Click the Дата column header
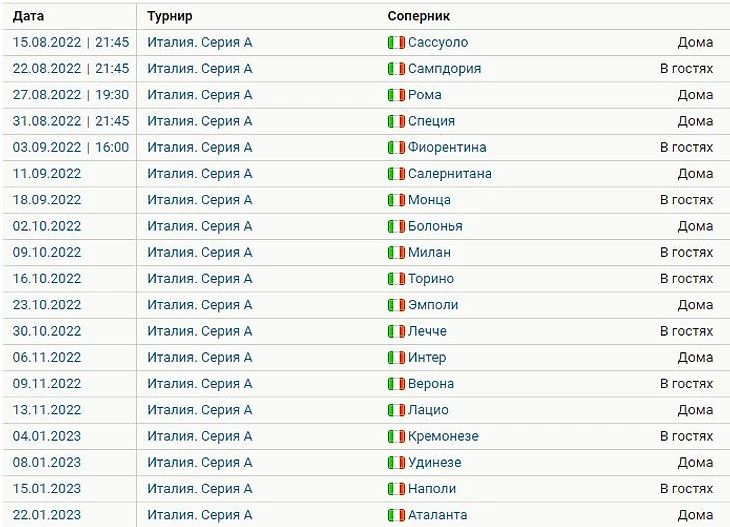This screenshot has height=527, width=730. click(x=28, y=17)
